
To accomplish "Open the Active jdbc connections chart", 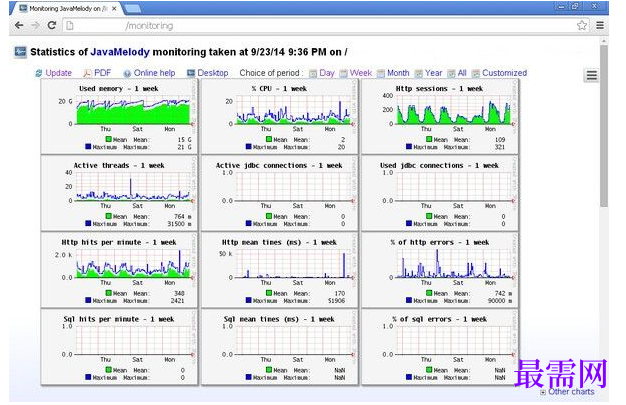I will (x=279, y=193).
